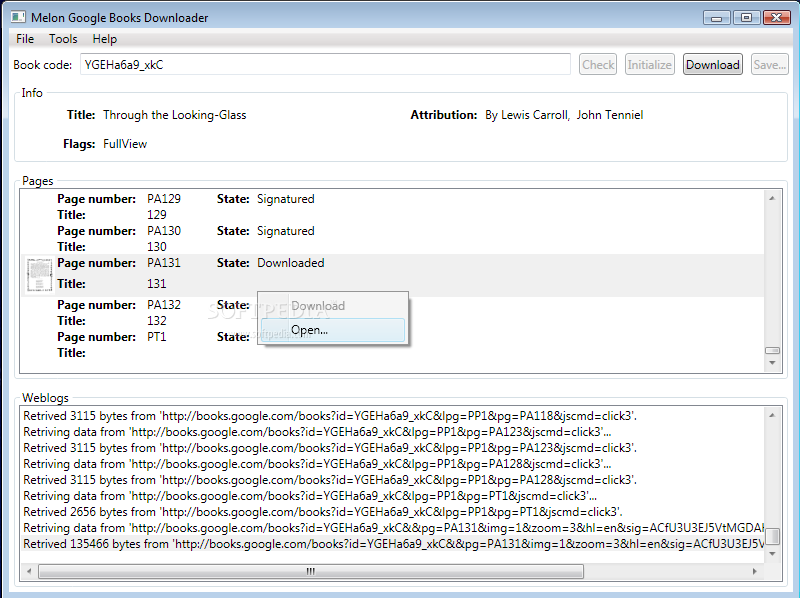
Task: Click Weblogs vertical scroll up arrow
Action: pos(772,415)
